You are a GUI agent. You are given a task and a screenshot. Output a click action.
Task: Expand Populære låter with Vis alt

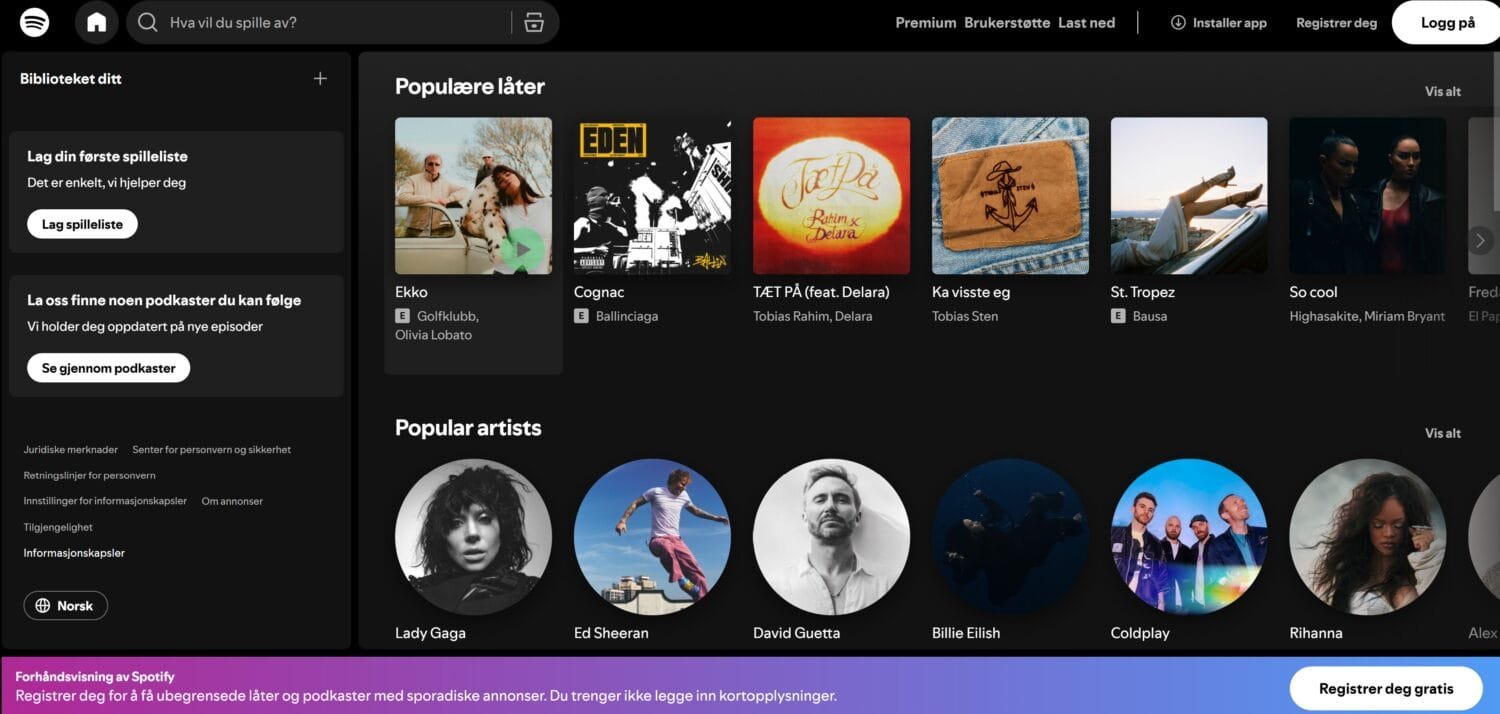click(x=1442, y=92)
